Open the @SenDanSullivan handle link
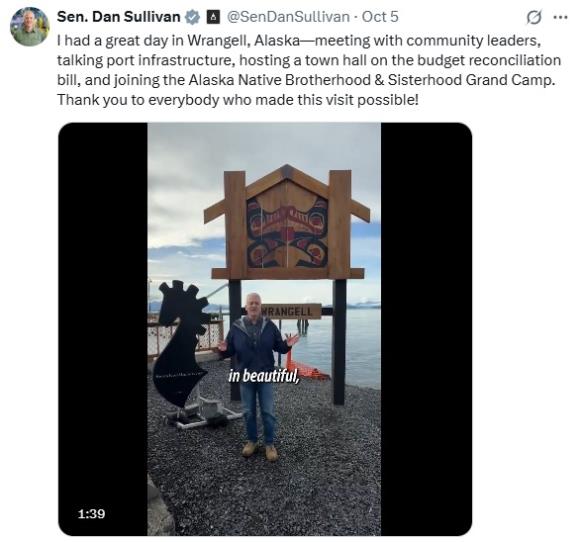The width and height of the screenshot is (580, 542). click(288, 17)
